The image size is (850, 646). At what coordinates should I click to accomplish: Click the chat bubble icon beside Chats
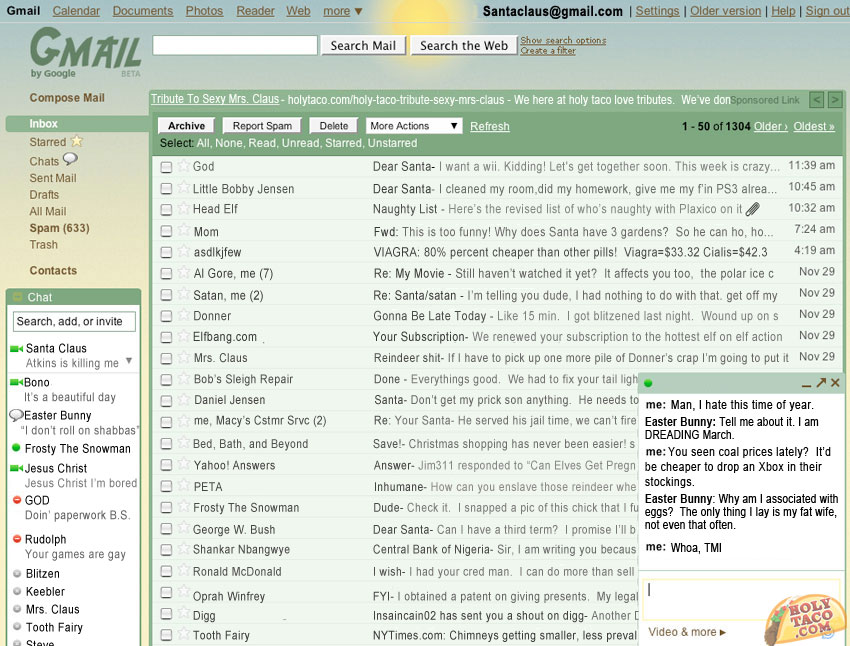70,159
